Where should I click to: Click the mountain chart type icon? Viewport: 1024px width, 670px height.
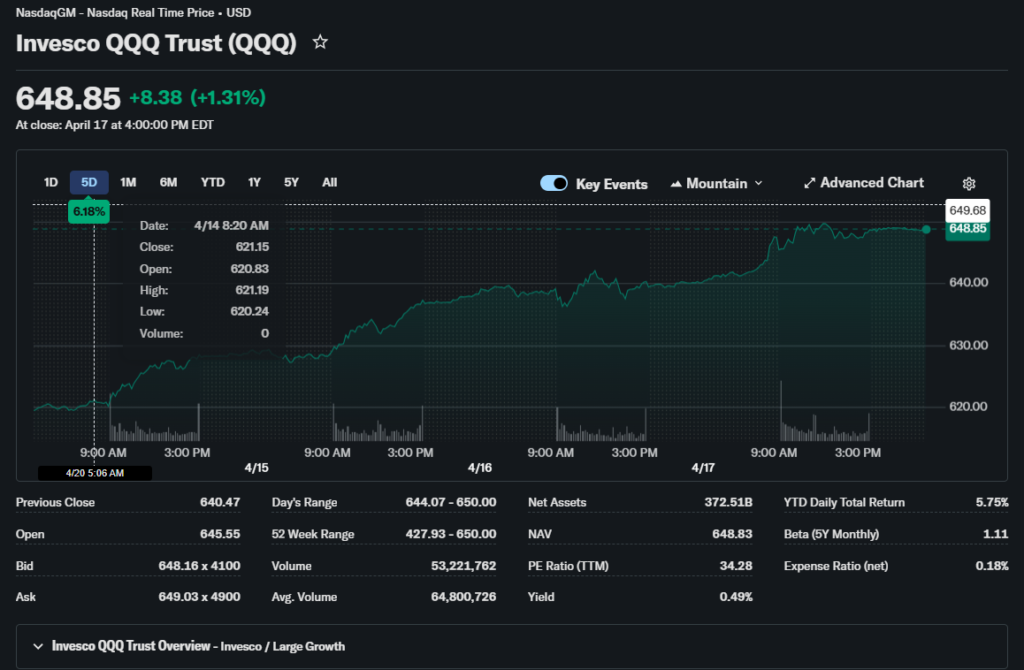[676, 184]
